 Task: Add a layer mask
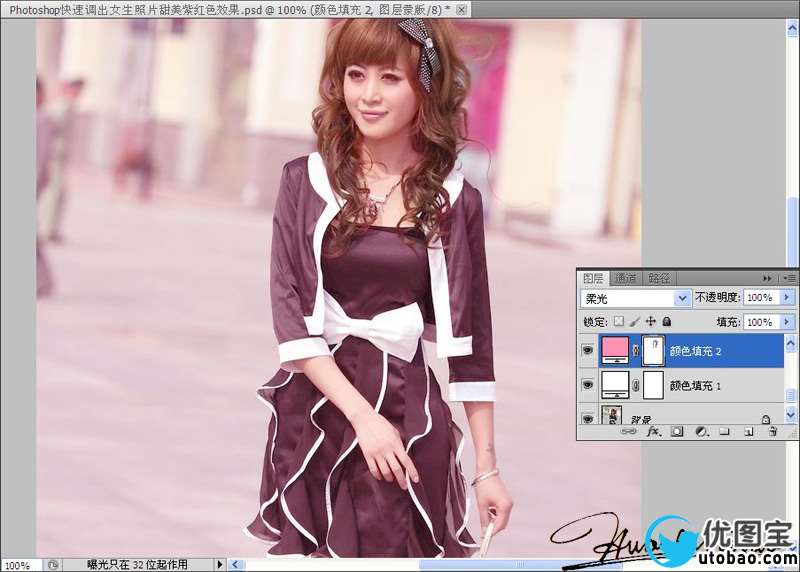click(677, 432)
